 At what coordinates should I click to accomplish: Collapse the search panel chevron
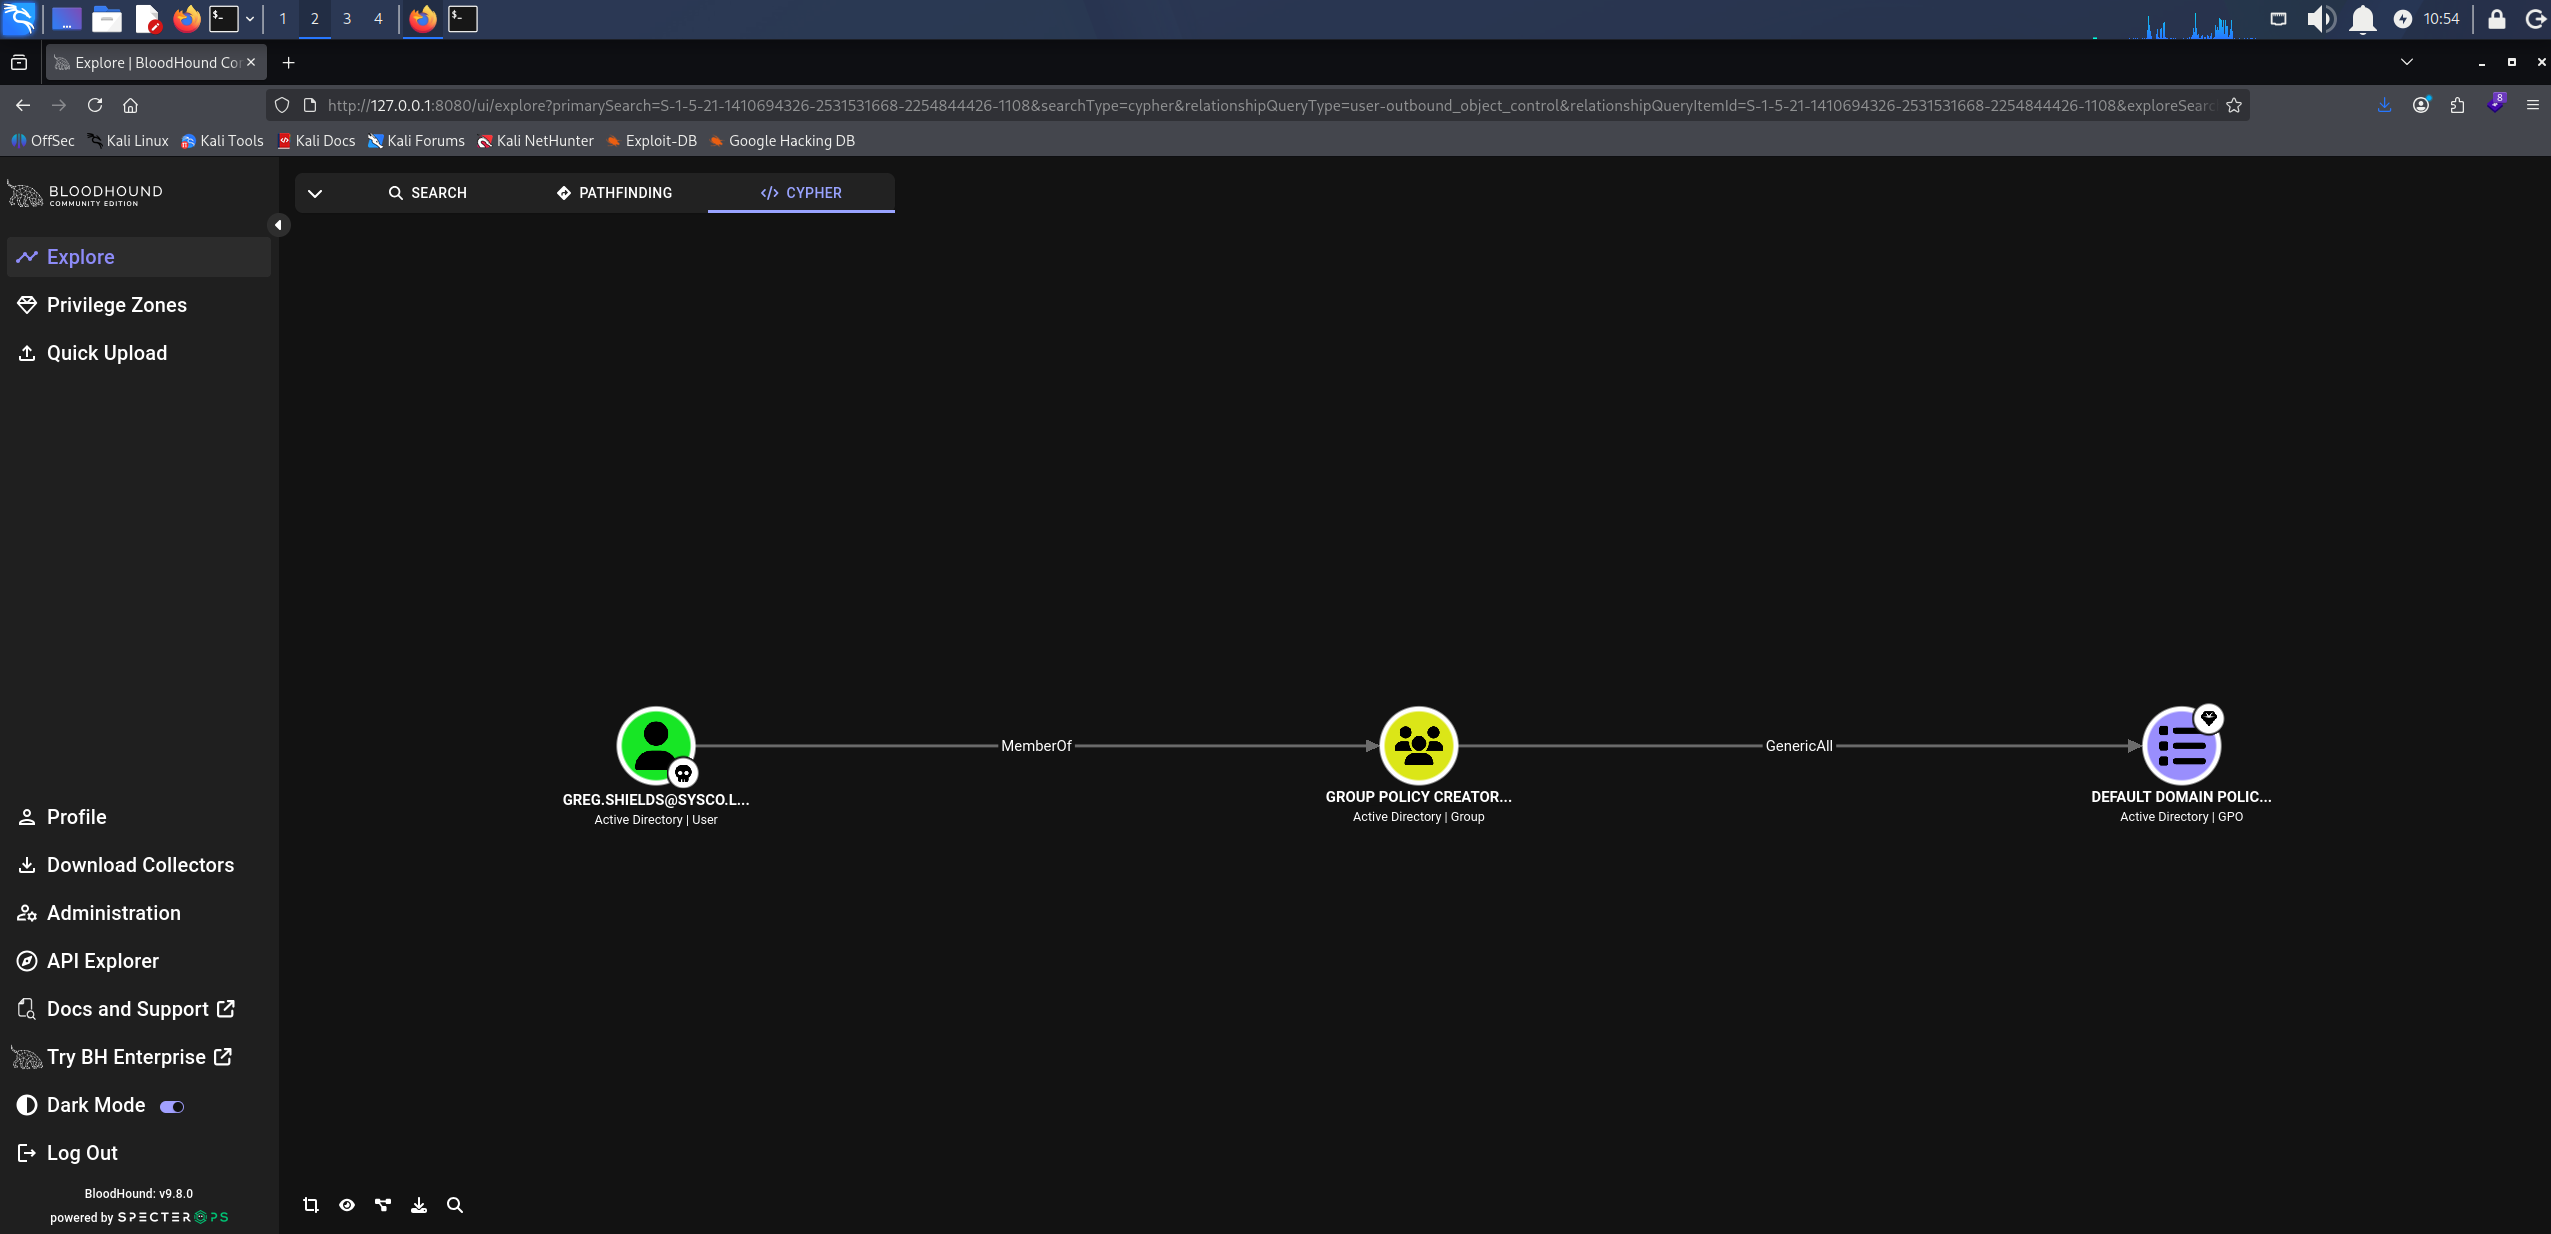click(315, 193)
